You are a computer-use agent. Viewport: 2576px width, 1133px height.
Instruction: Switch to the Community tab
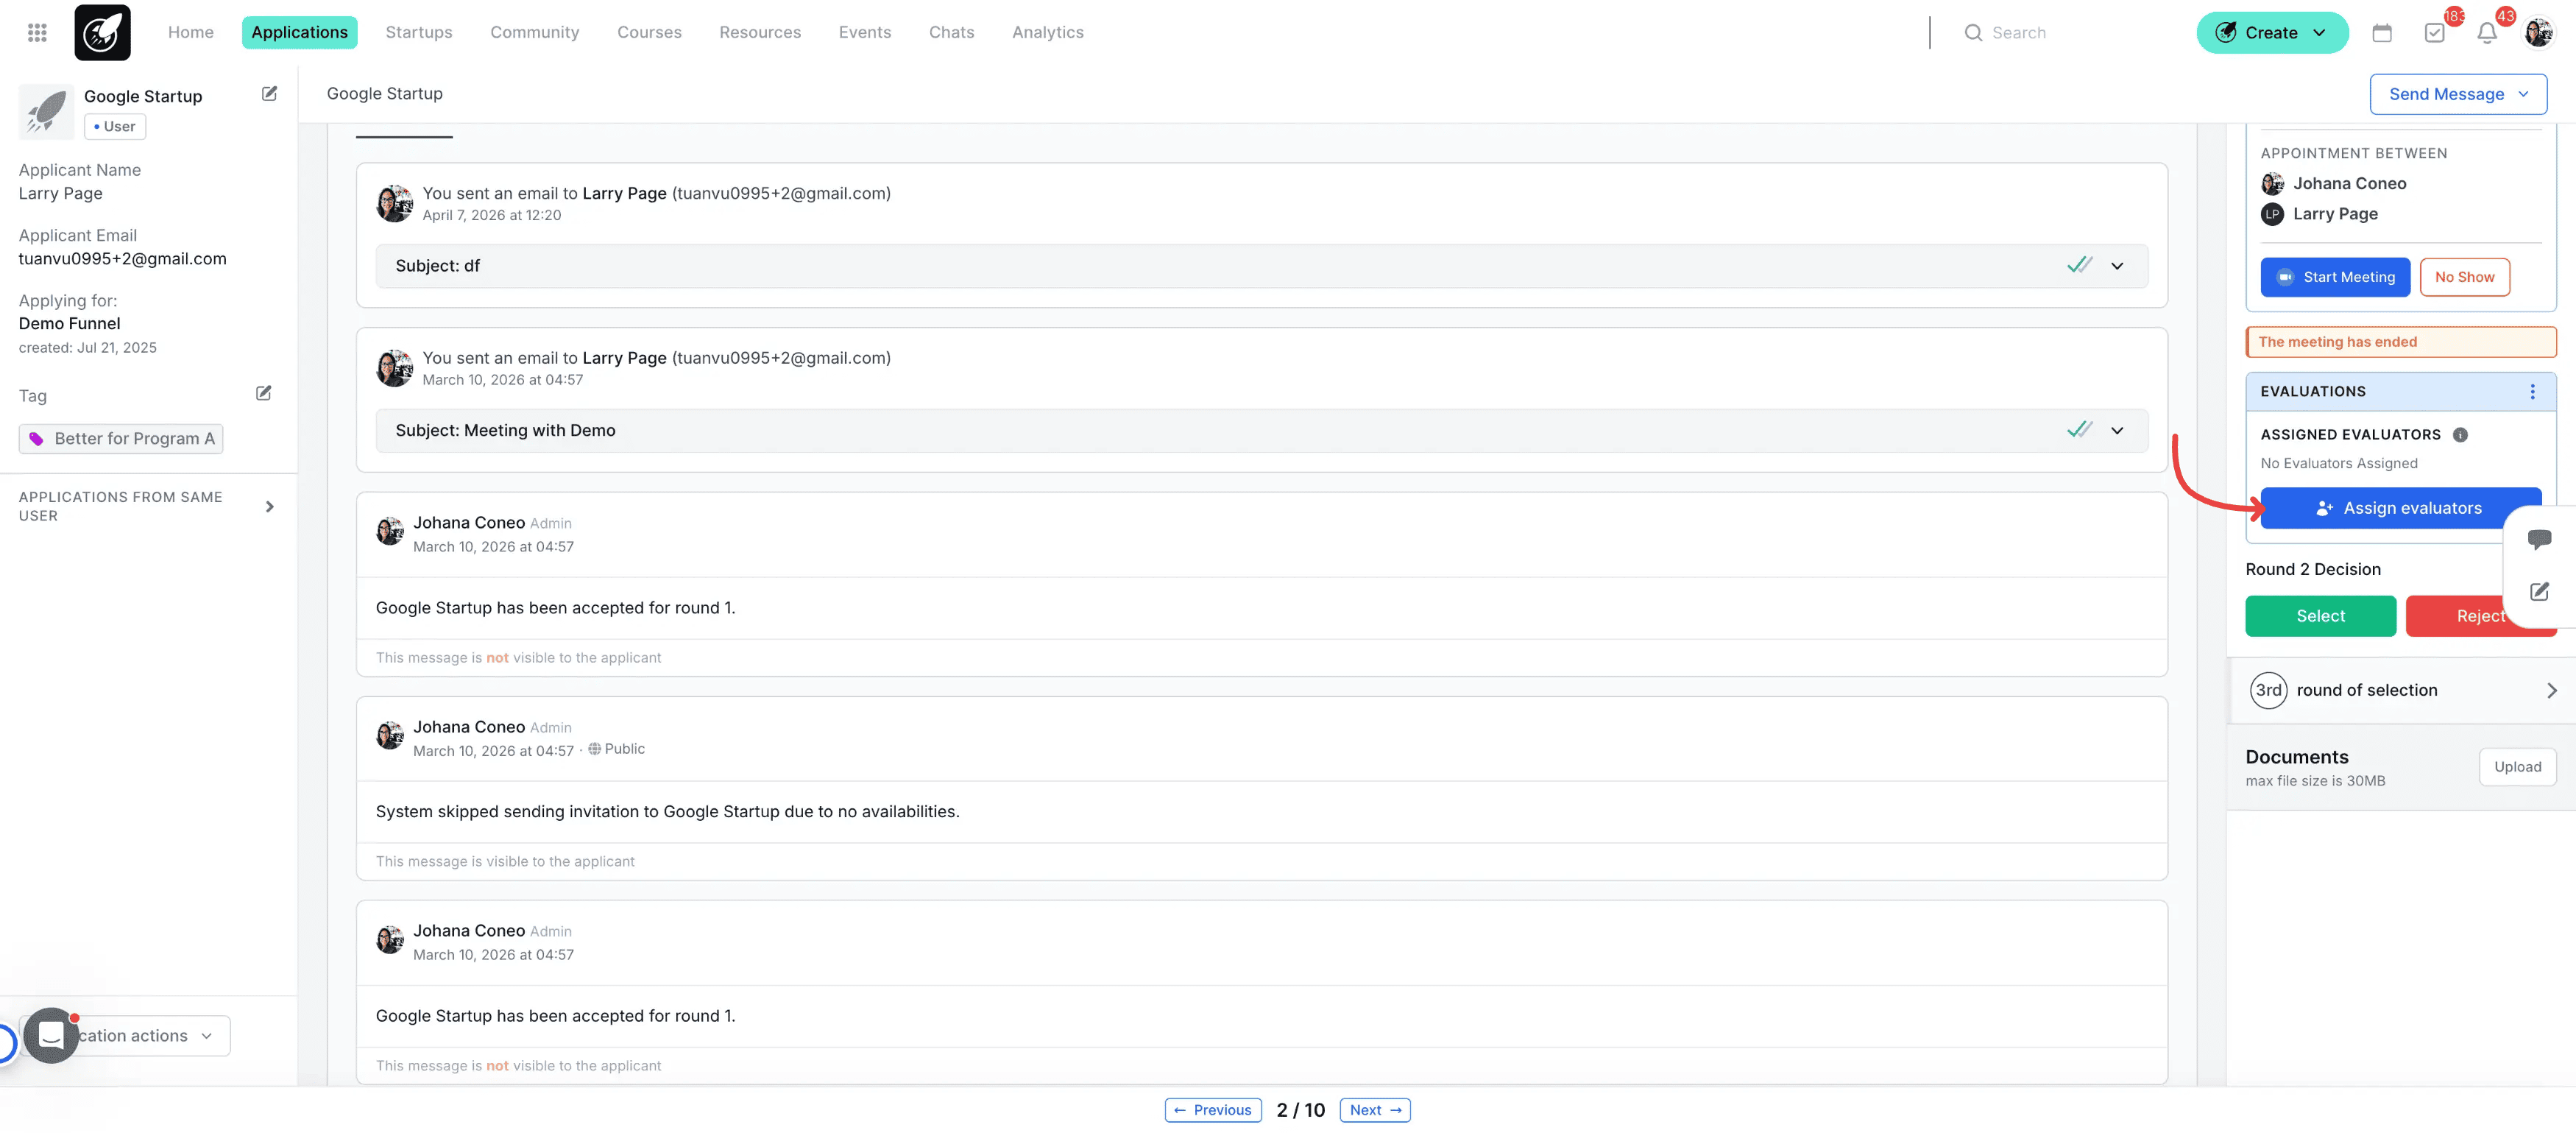pos(535,33)
